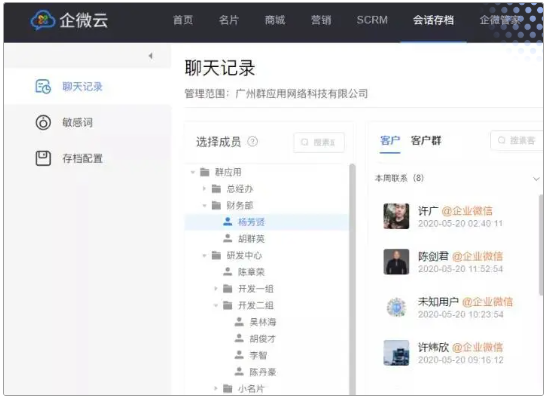Click the 财务部 folder icon

(x=216, y=205)
